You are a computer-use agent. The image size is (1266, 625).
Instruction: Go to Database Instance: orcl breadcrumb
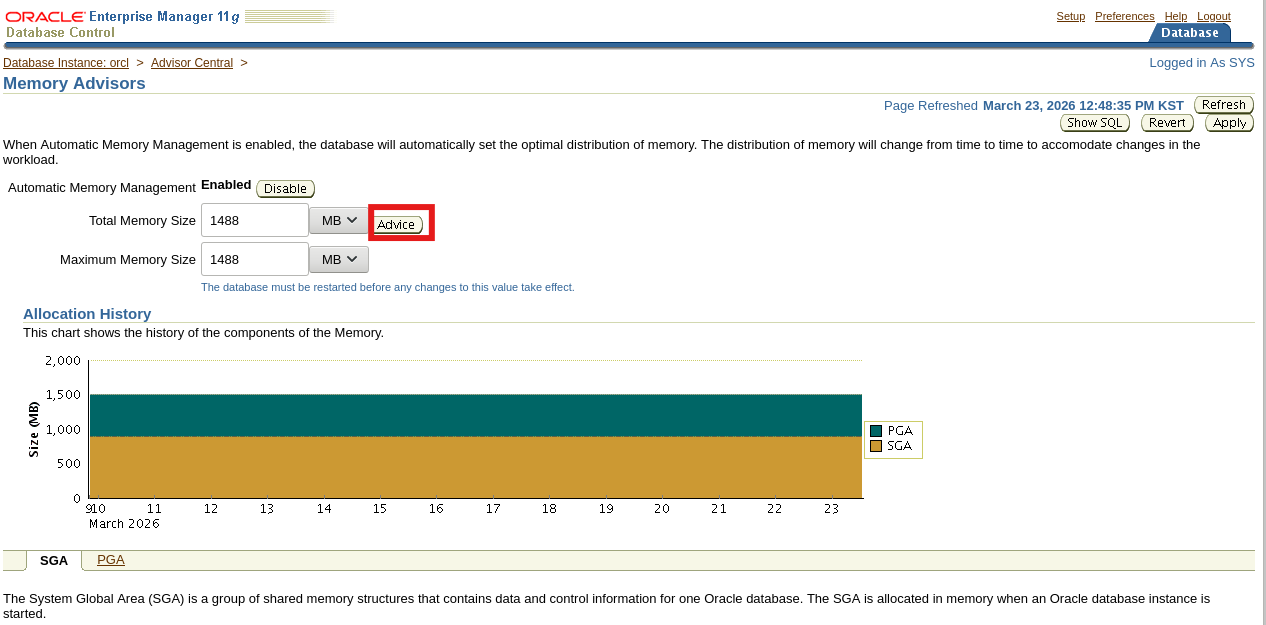tap(66, 63)
